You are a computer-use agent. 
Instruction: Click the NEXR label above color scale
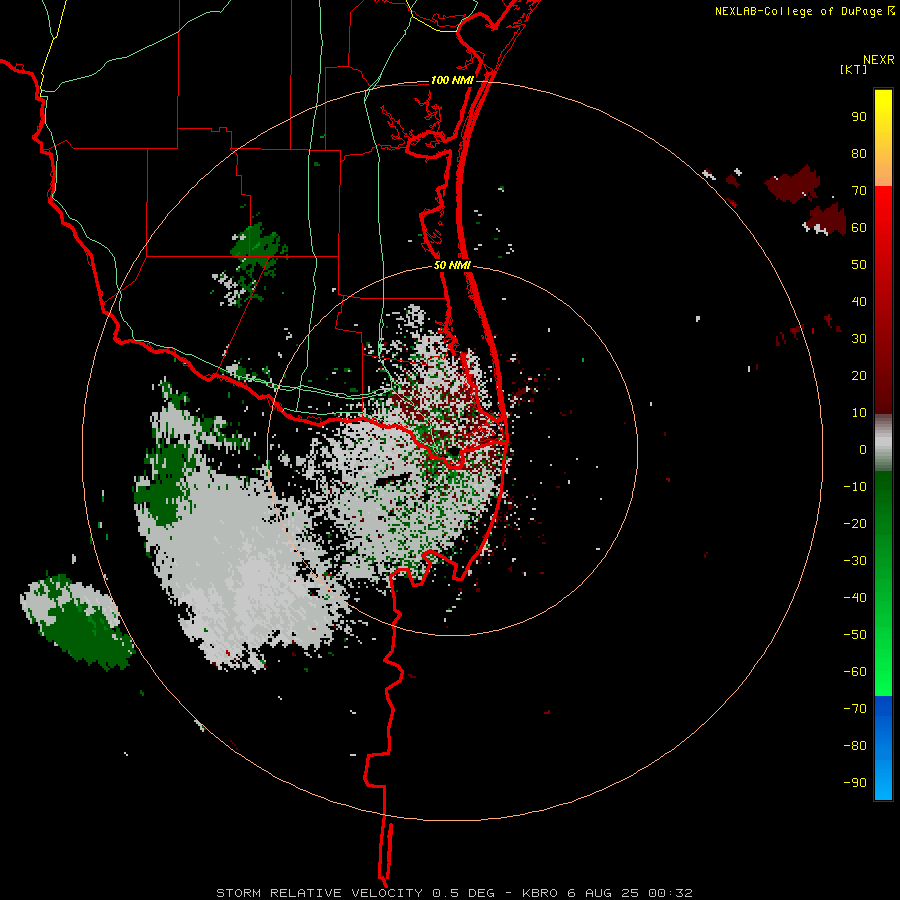pos(879,60)
